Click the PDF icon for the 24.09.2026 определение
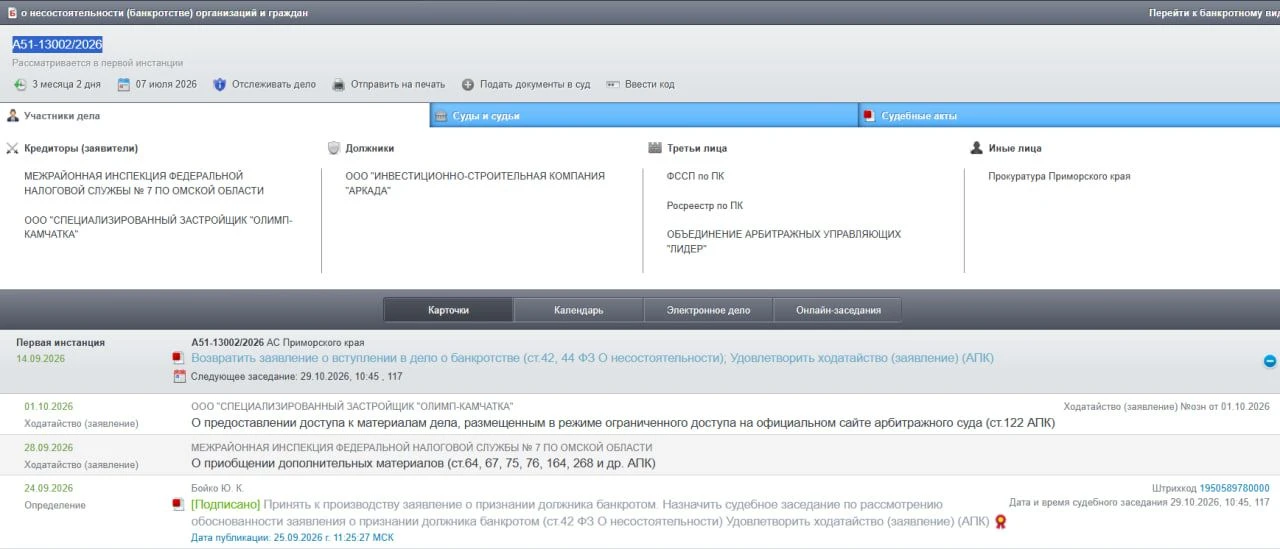The width and height of the screenshot is (1280, 549). [179, 504]
